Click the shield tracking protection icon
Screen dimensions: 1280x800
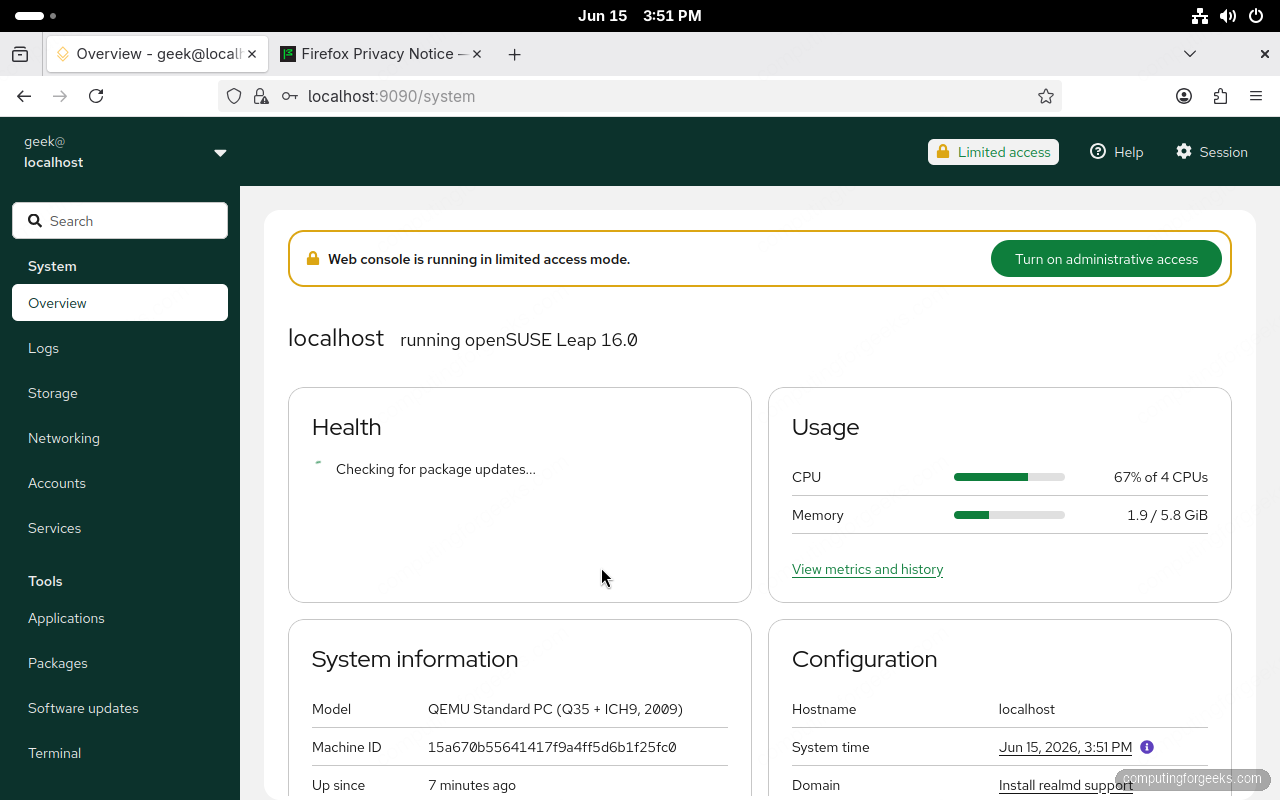(x=234, y=96)
